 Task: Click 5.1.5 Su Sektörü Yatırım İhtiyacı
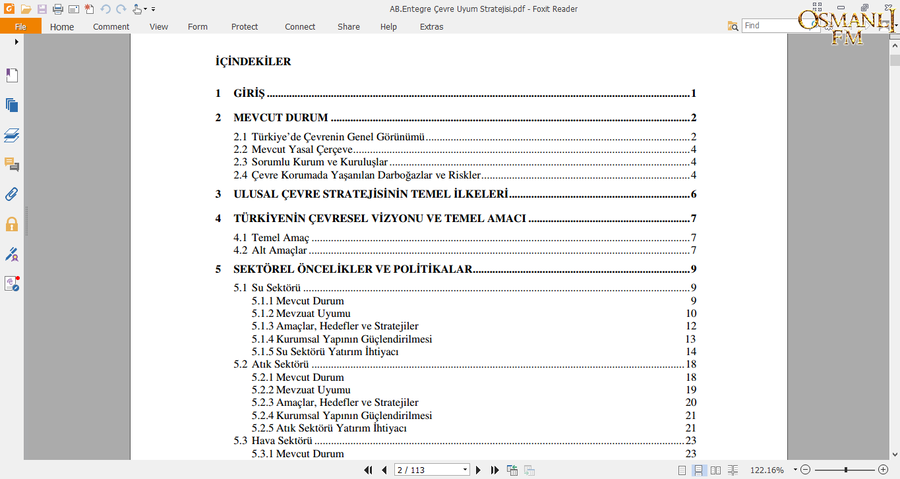(474, 352)
